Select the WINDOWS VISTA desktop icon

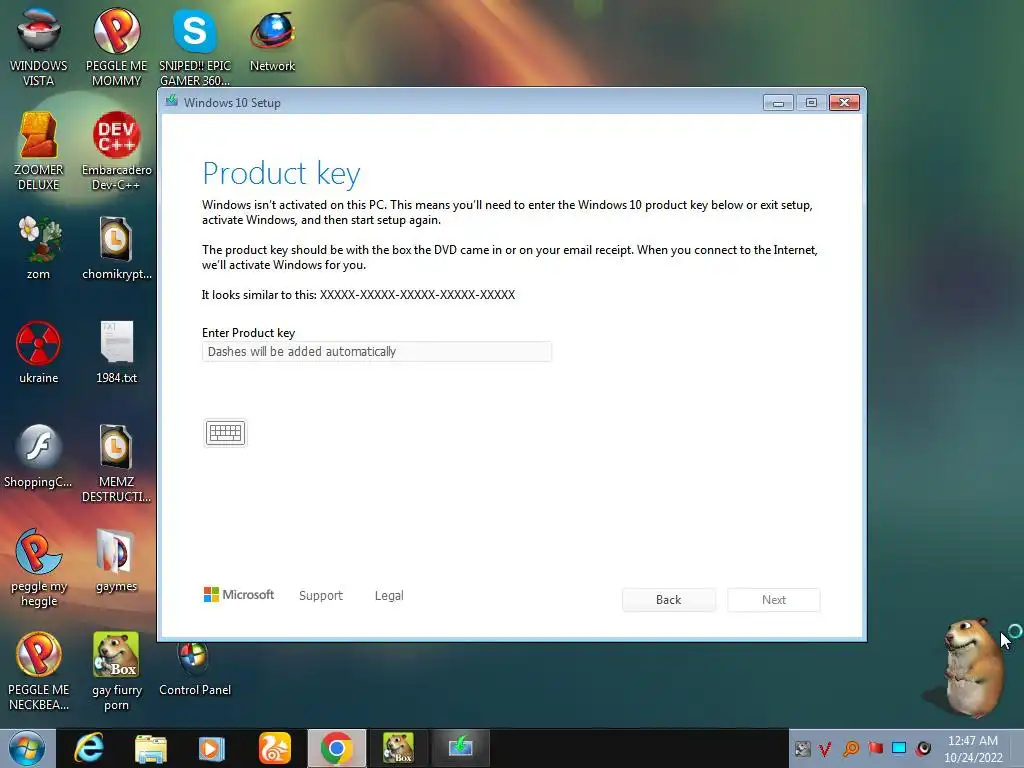pos(39,47)
